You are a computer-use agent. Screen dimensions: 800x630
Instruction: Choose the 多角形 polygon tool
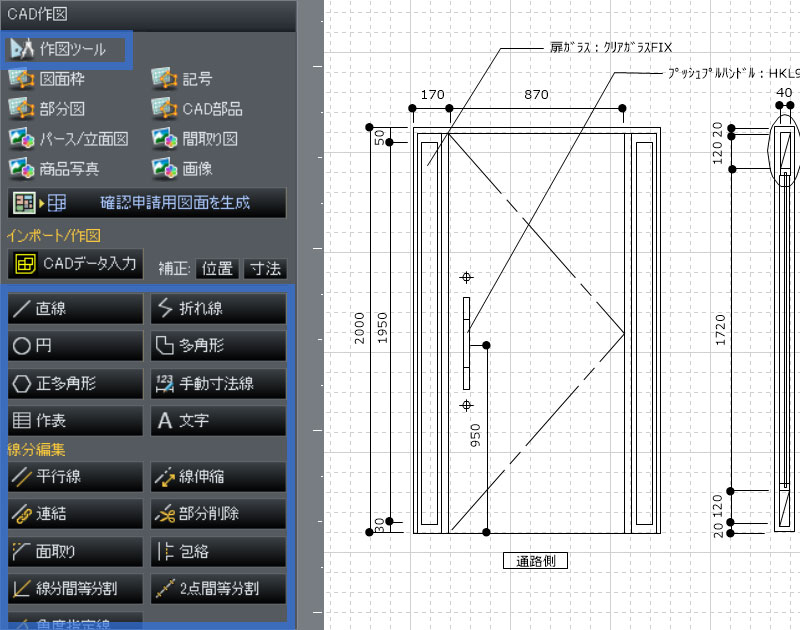tap(217, 346)
